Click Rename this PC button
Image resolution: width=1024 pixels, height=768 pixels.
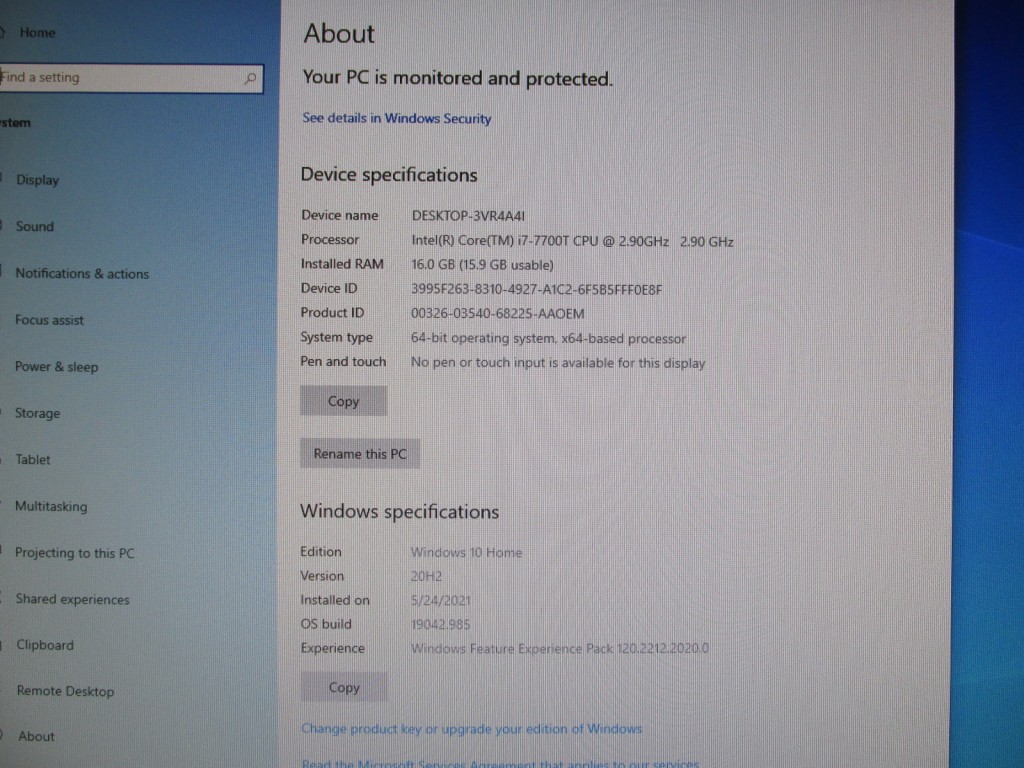(x=360, y=454)
